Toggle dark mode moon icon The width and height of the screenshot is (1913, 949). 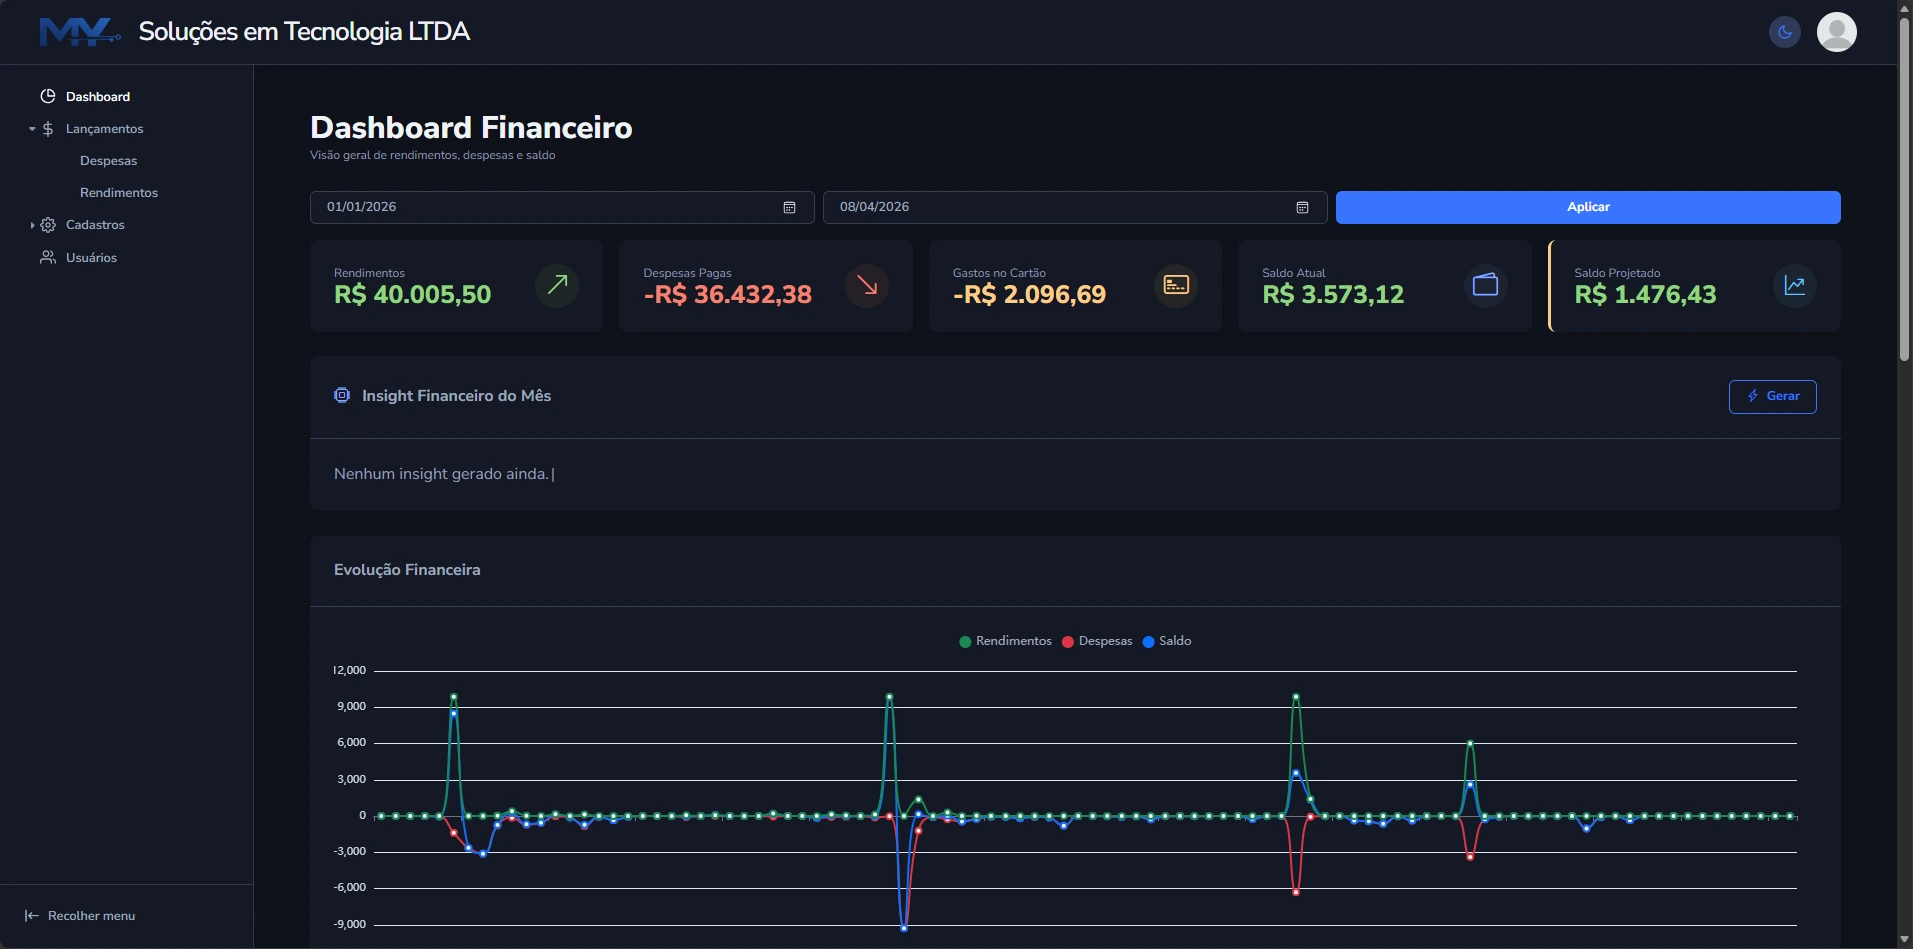pos(1784,32)
